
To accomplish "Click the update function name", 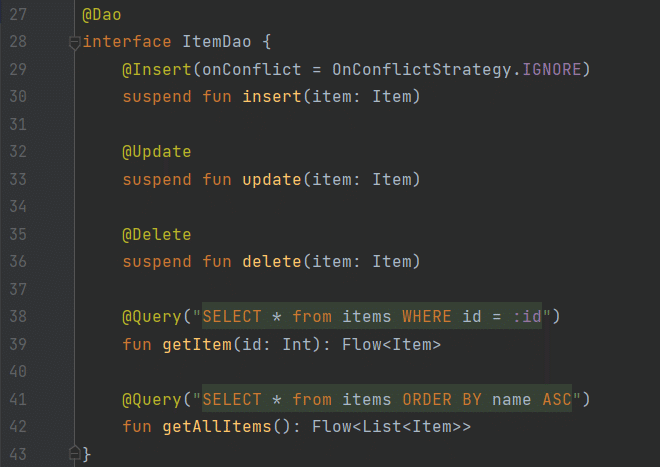I will [x=271, y=180].
